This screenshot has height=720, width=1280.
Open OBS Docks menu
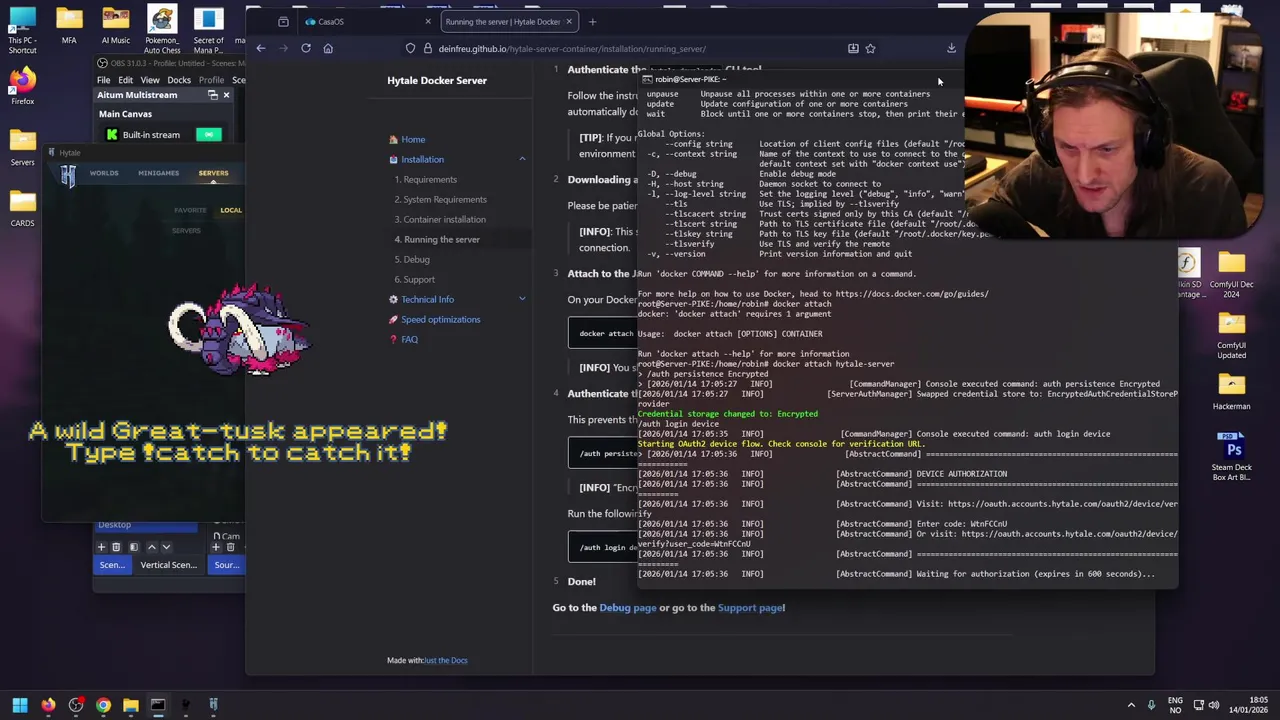pyautogui.click(x=179, y=80)
